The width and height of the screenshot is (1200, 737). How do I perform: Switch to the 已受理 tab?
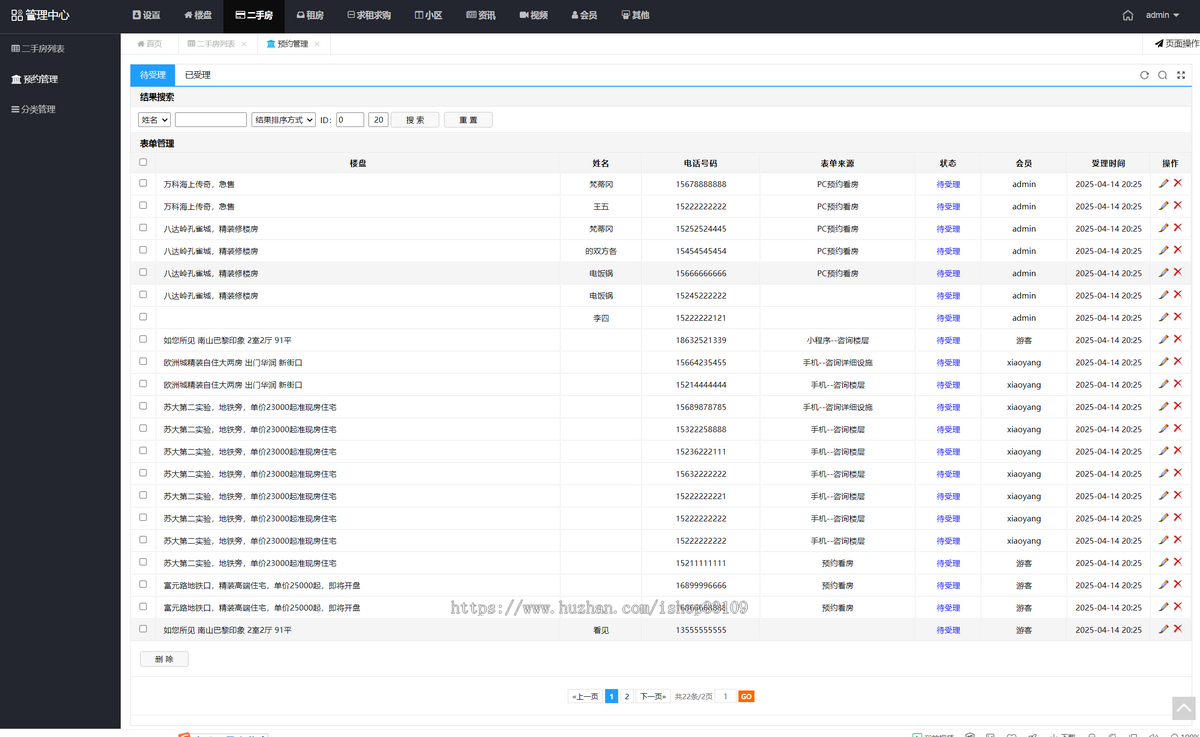tap(197, 75)
